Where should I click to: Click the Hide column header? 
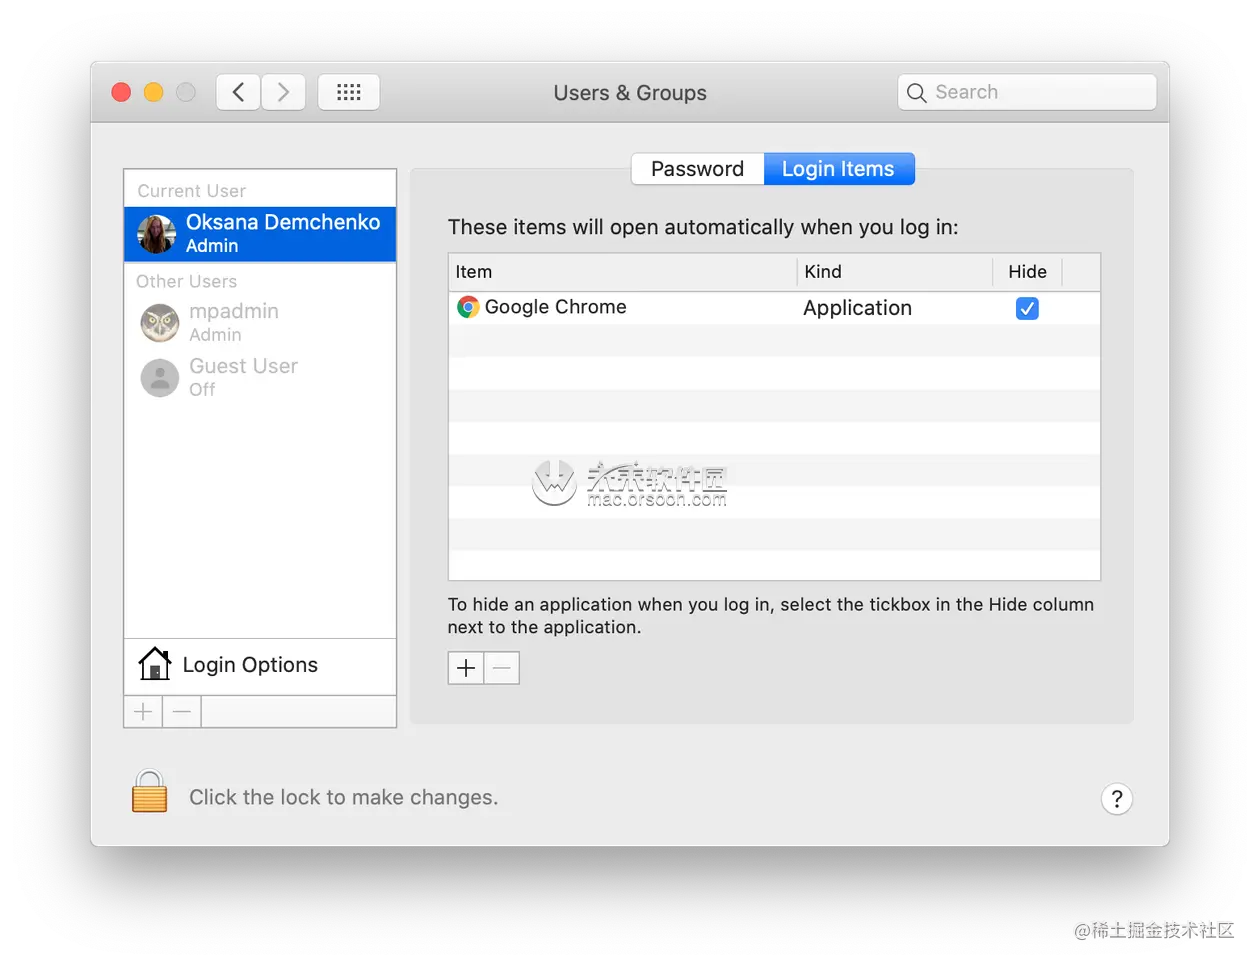(1027, 272)
